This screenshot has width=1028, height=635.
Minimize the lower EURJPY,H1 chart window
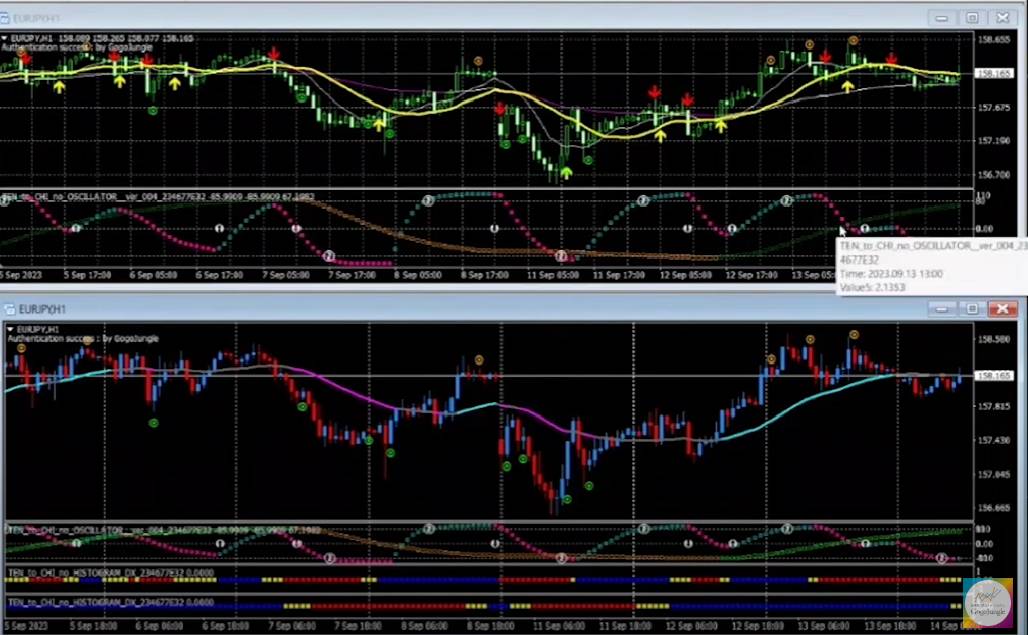[941, 309]
